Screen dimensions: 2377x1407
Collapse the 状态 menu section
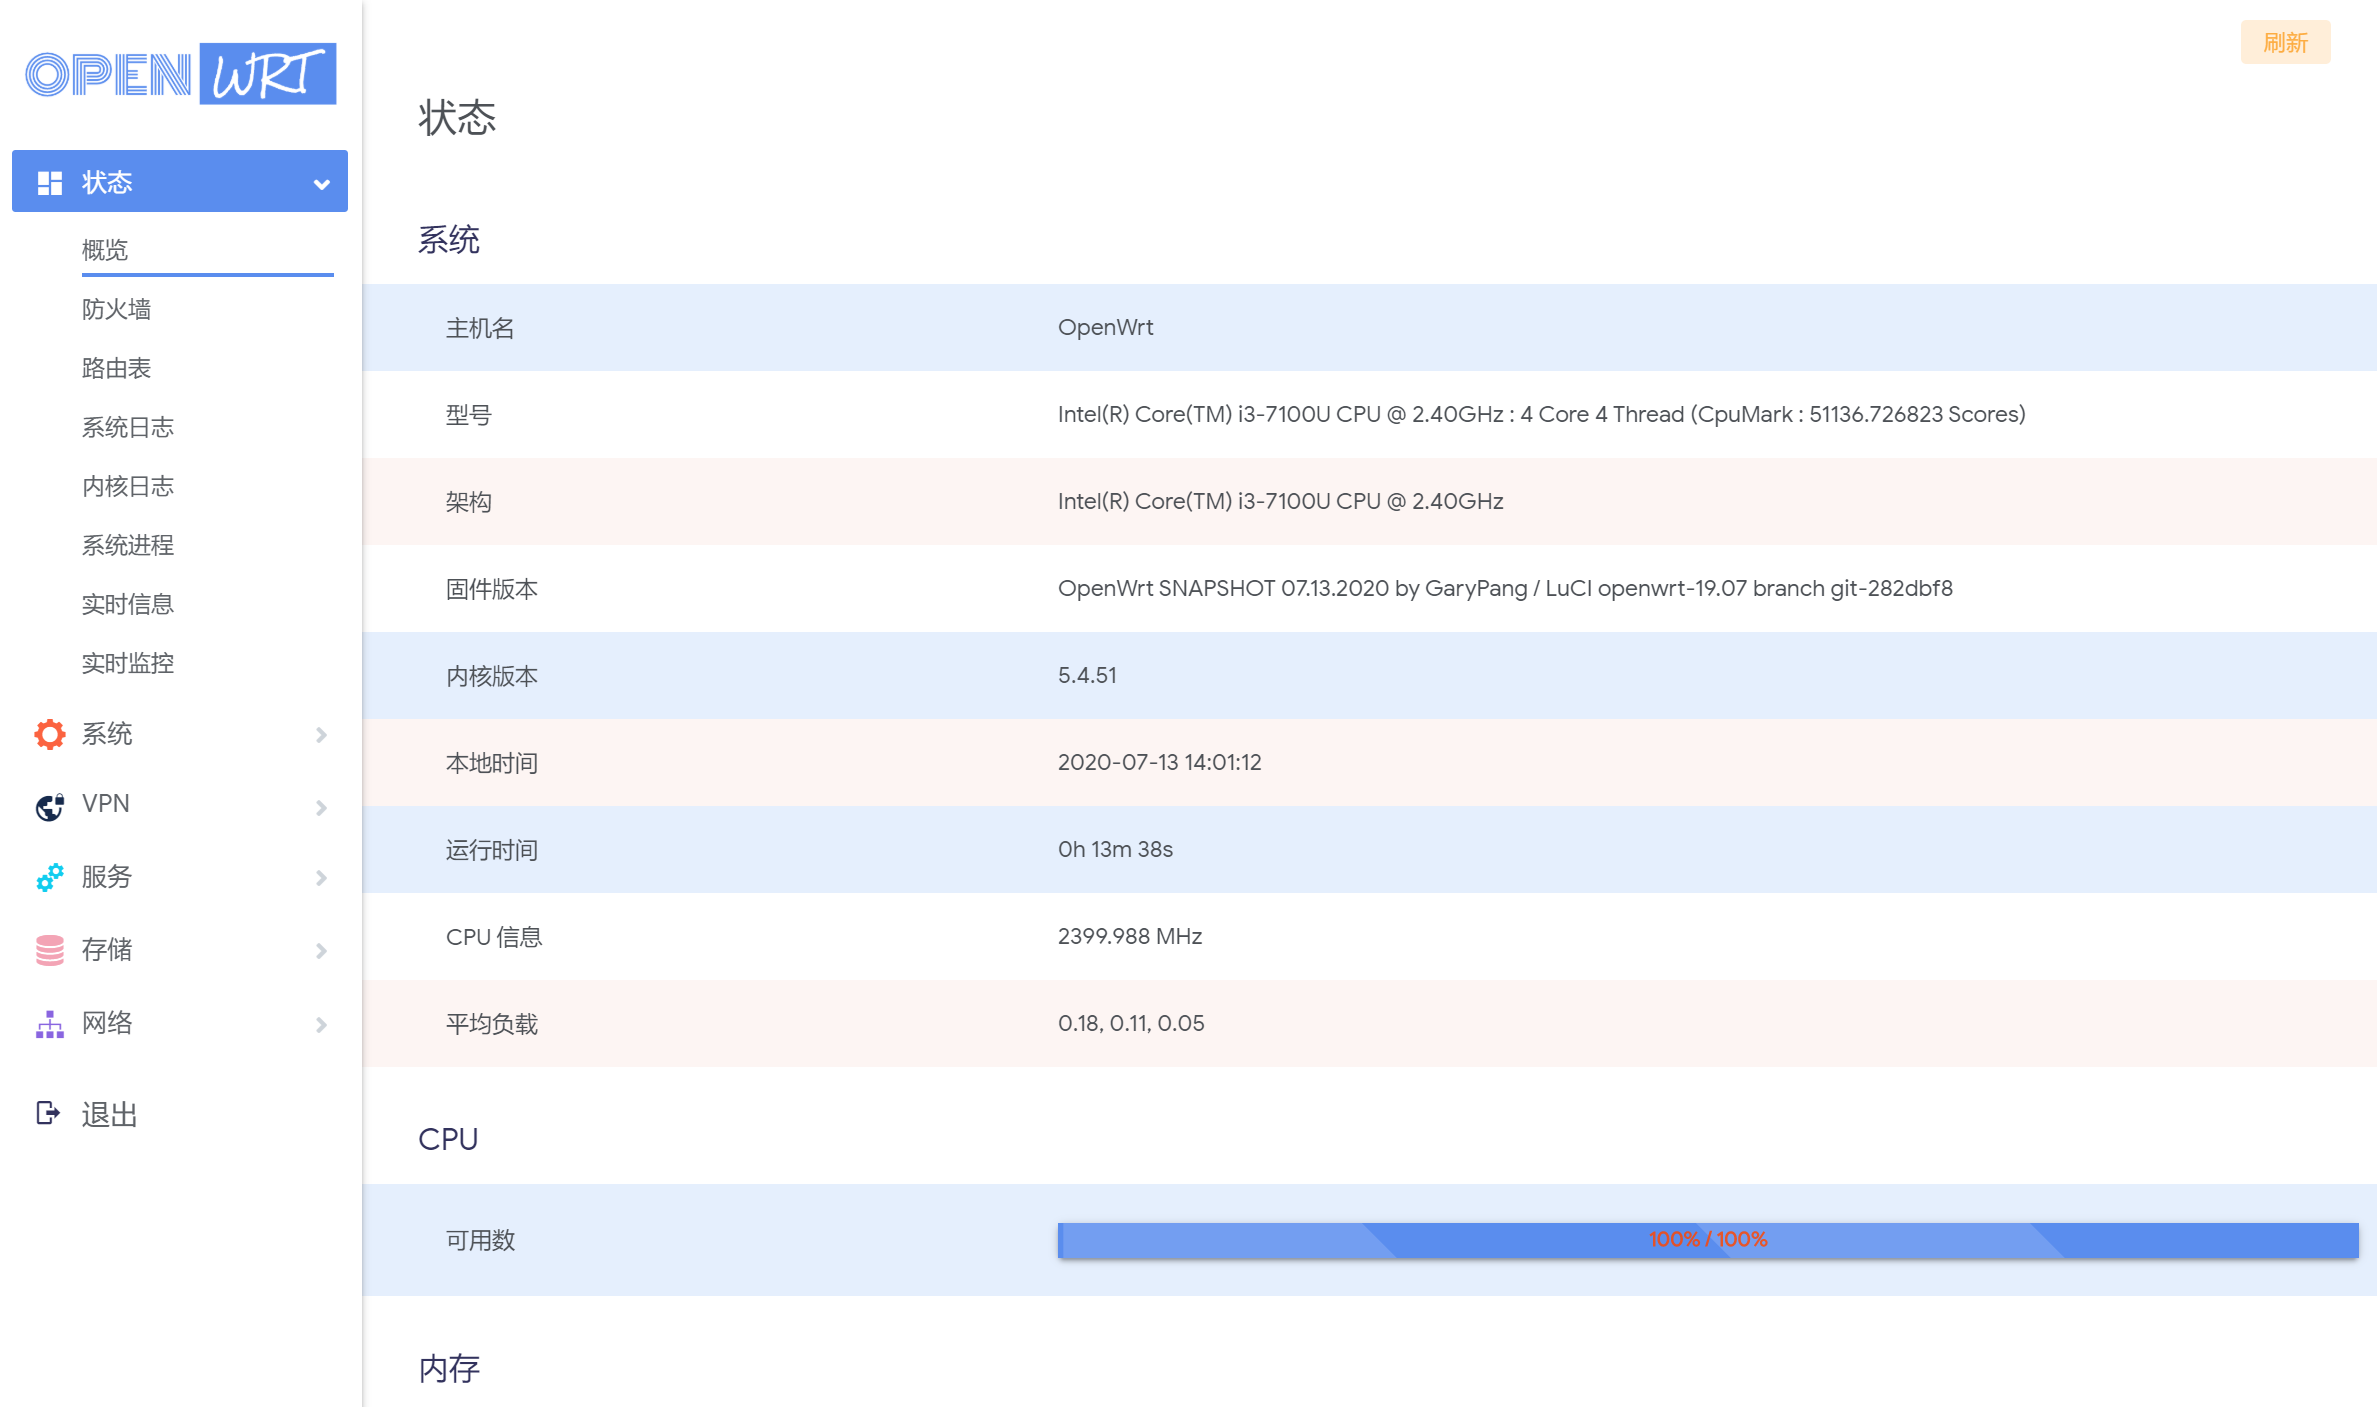tap(320, 183)
